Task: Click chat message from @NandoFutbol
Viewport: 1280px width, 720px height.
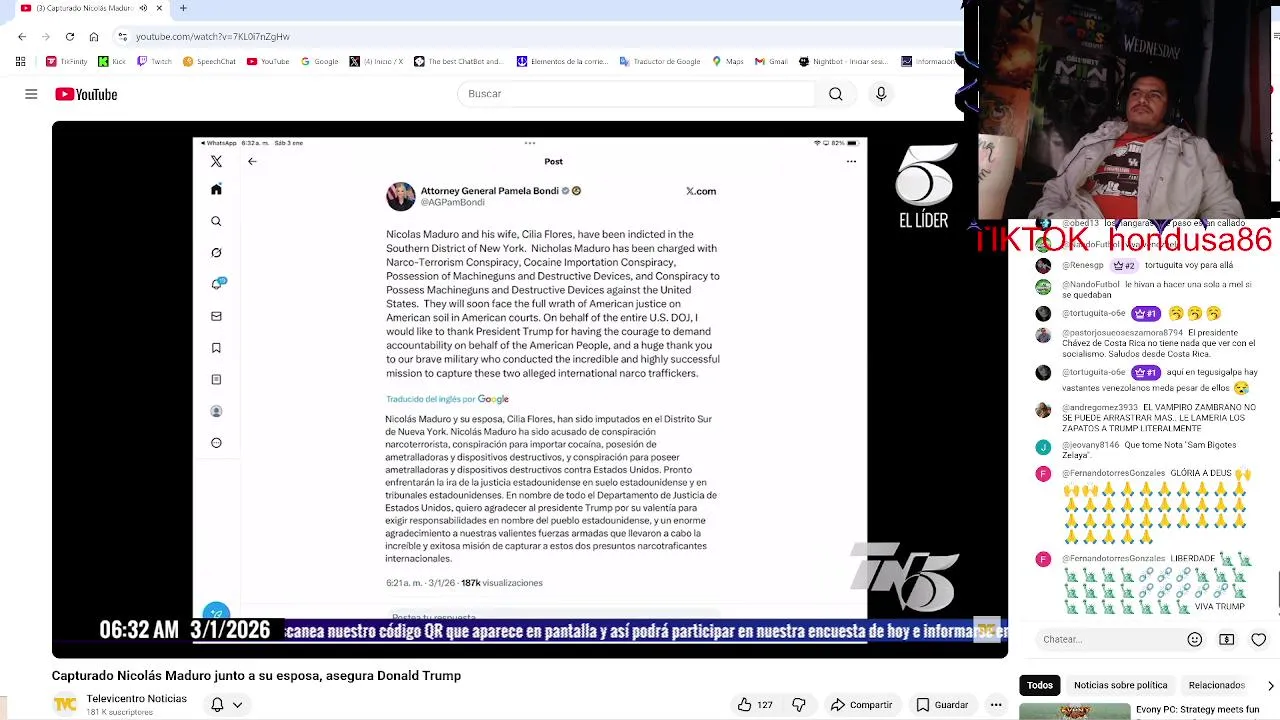Action: tap(1148, 290)
